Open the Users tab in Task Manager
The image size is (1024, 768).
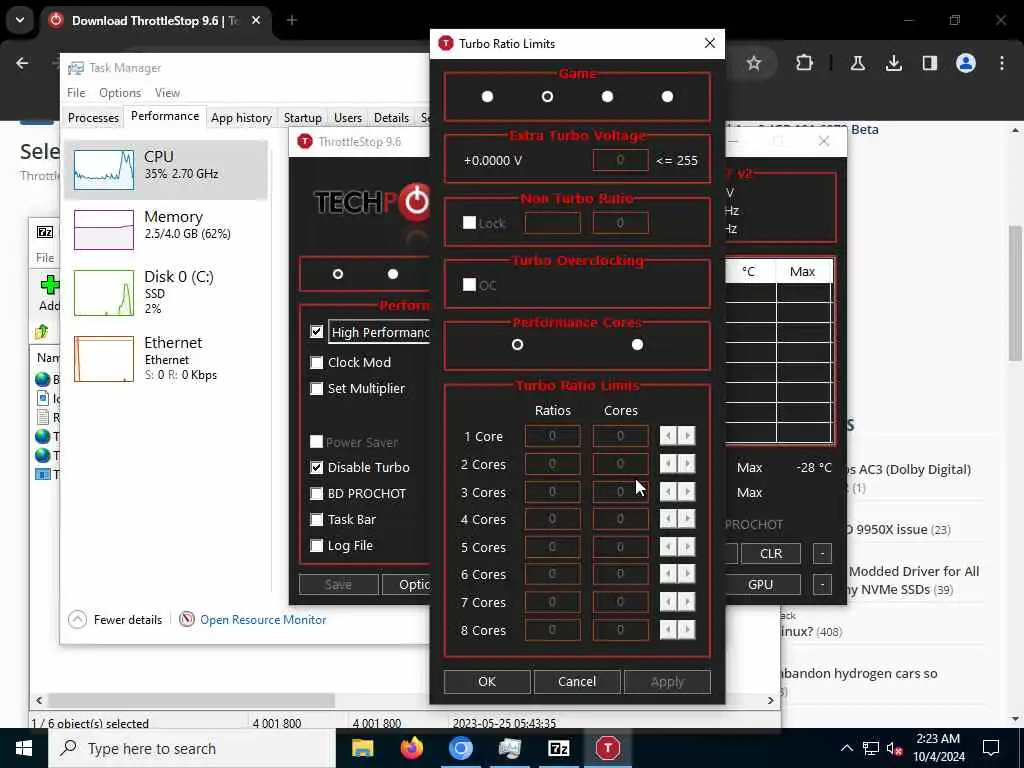[347, 118]
